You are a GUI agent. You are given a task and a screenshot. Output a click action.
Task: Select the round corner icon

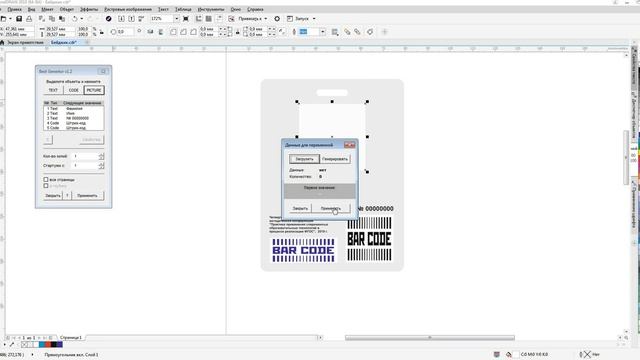[173, 32]
